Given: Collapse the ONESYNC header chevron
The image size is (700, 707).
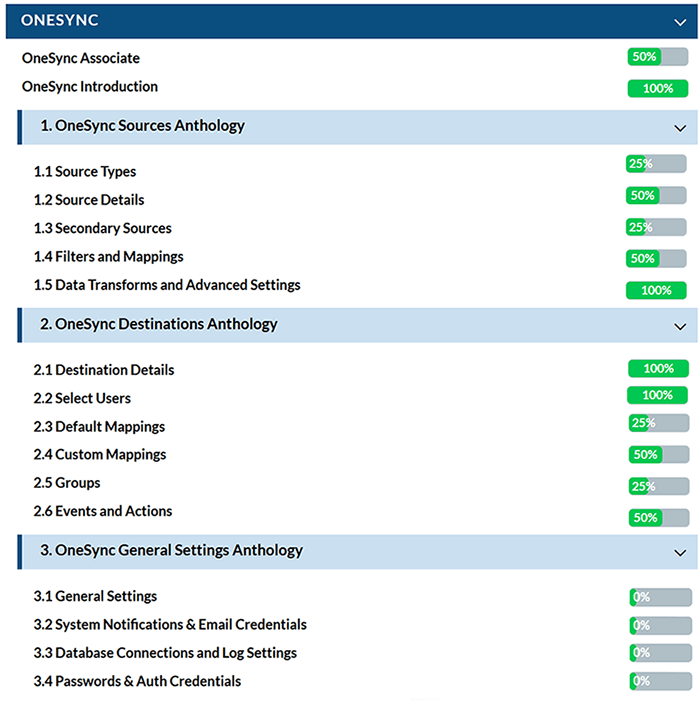Looking at the screenshot, I should coord(680,22).
